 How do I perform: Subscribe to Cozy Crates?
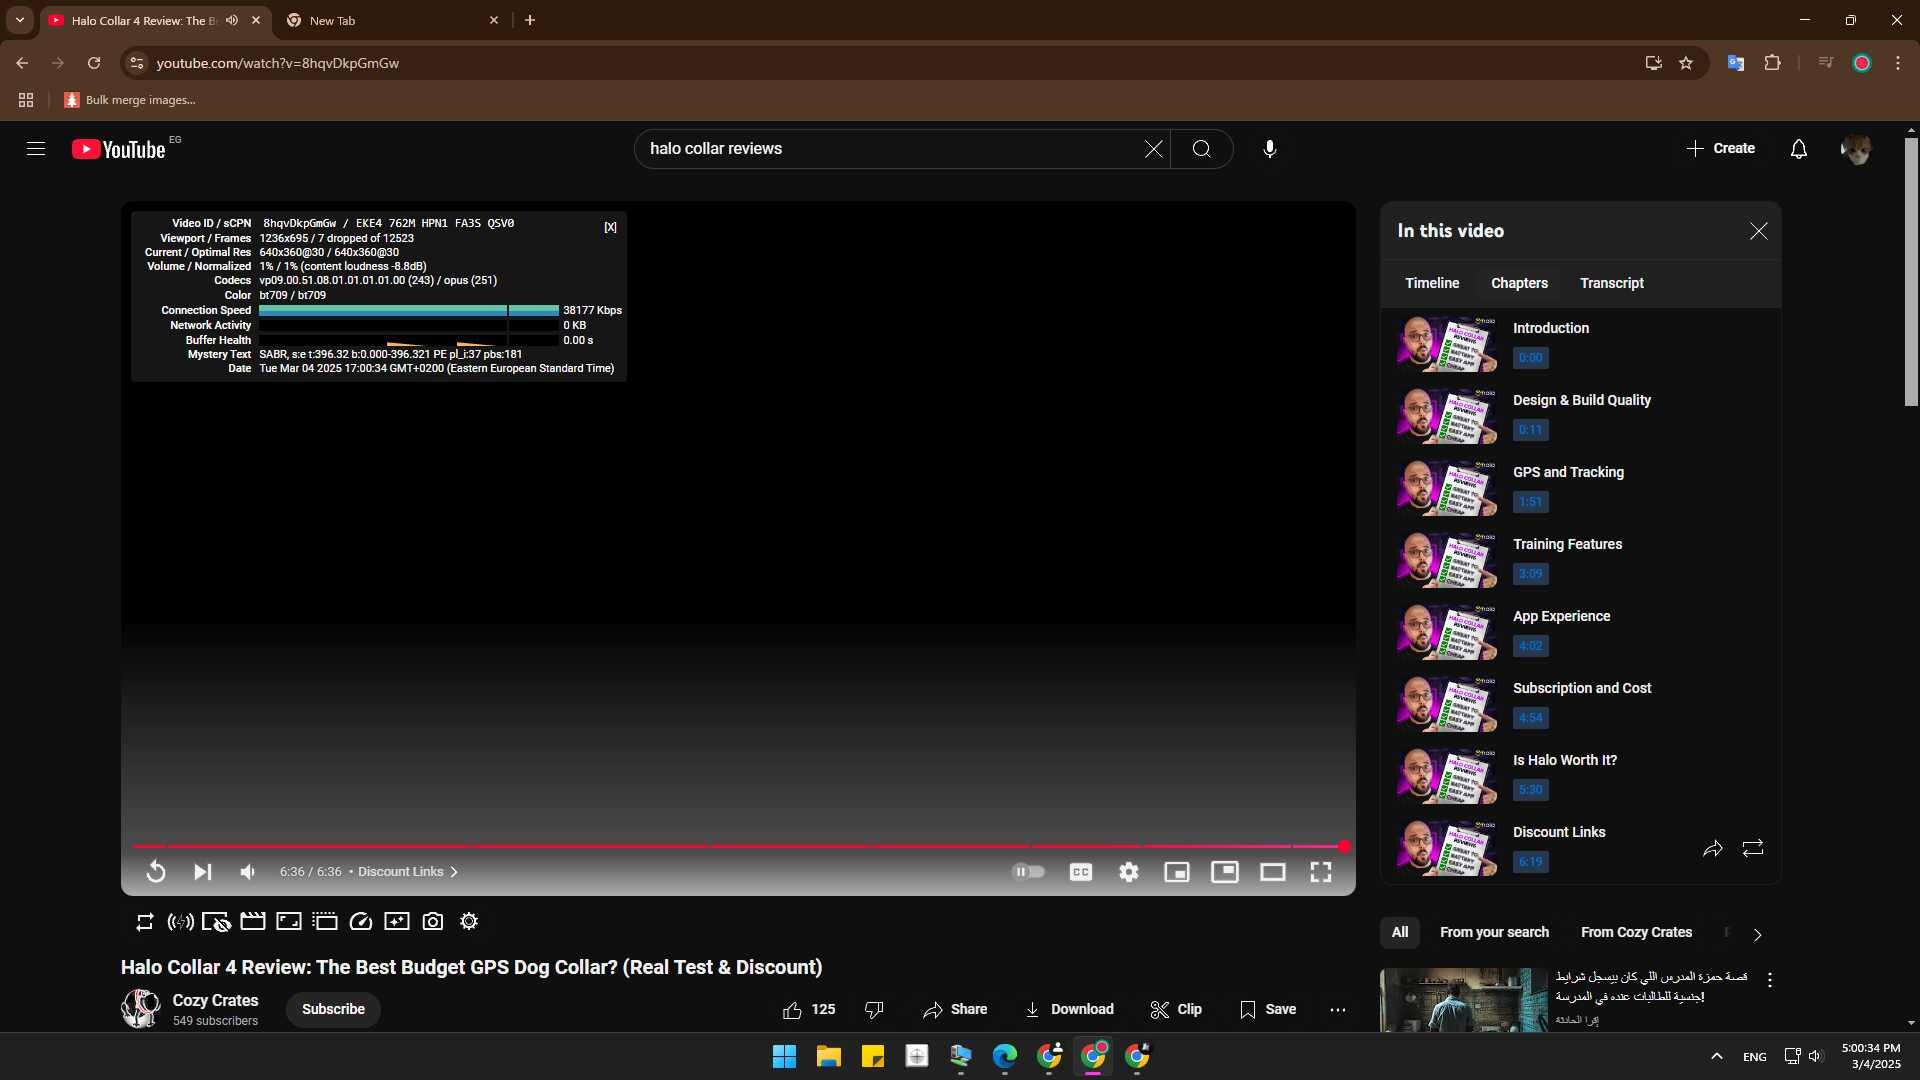333,1010
